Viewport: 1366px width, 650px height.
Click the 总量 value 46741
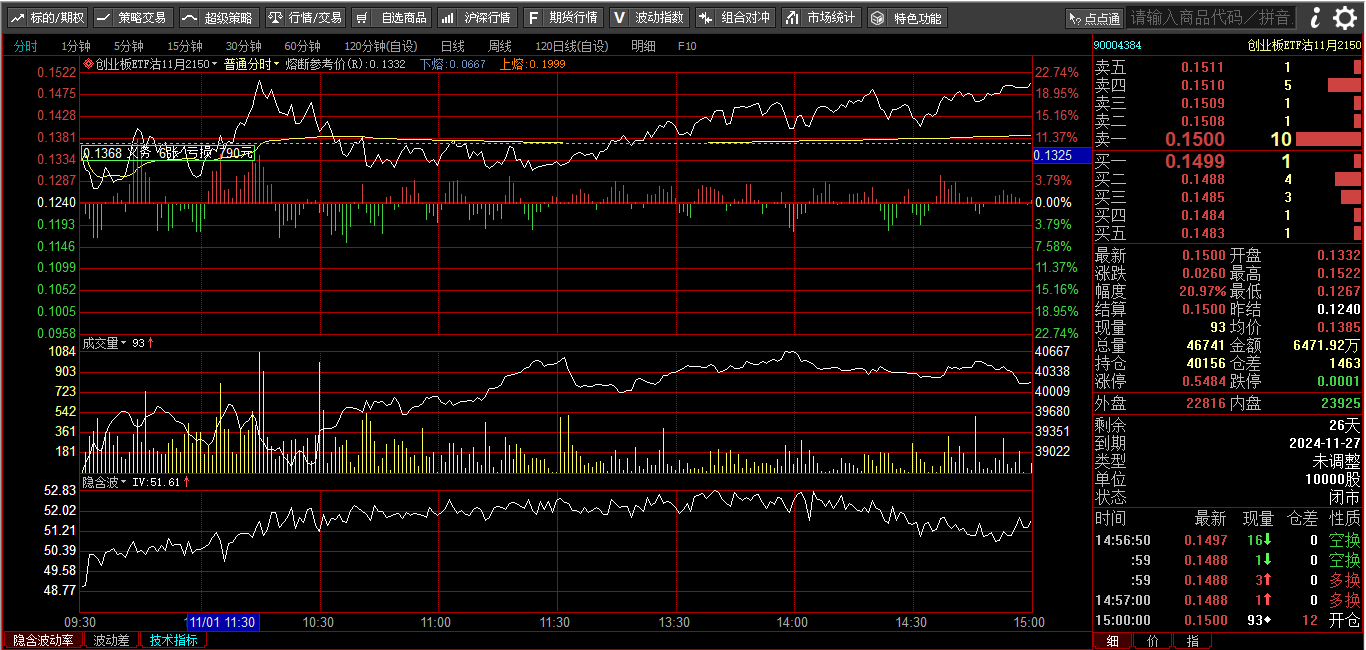click(1204, 346)
